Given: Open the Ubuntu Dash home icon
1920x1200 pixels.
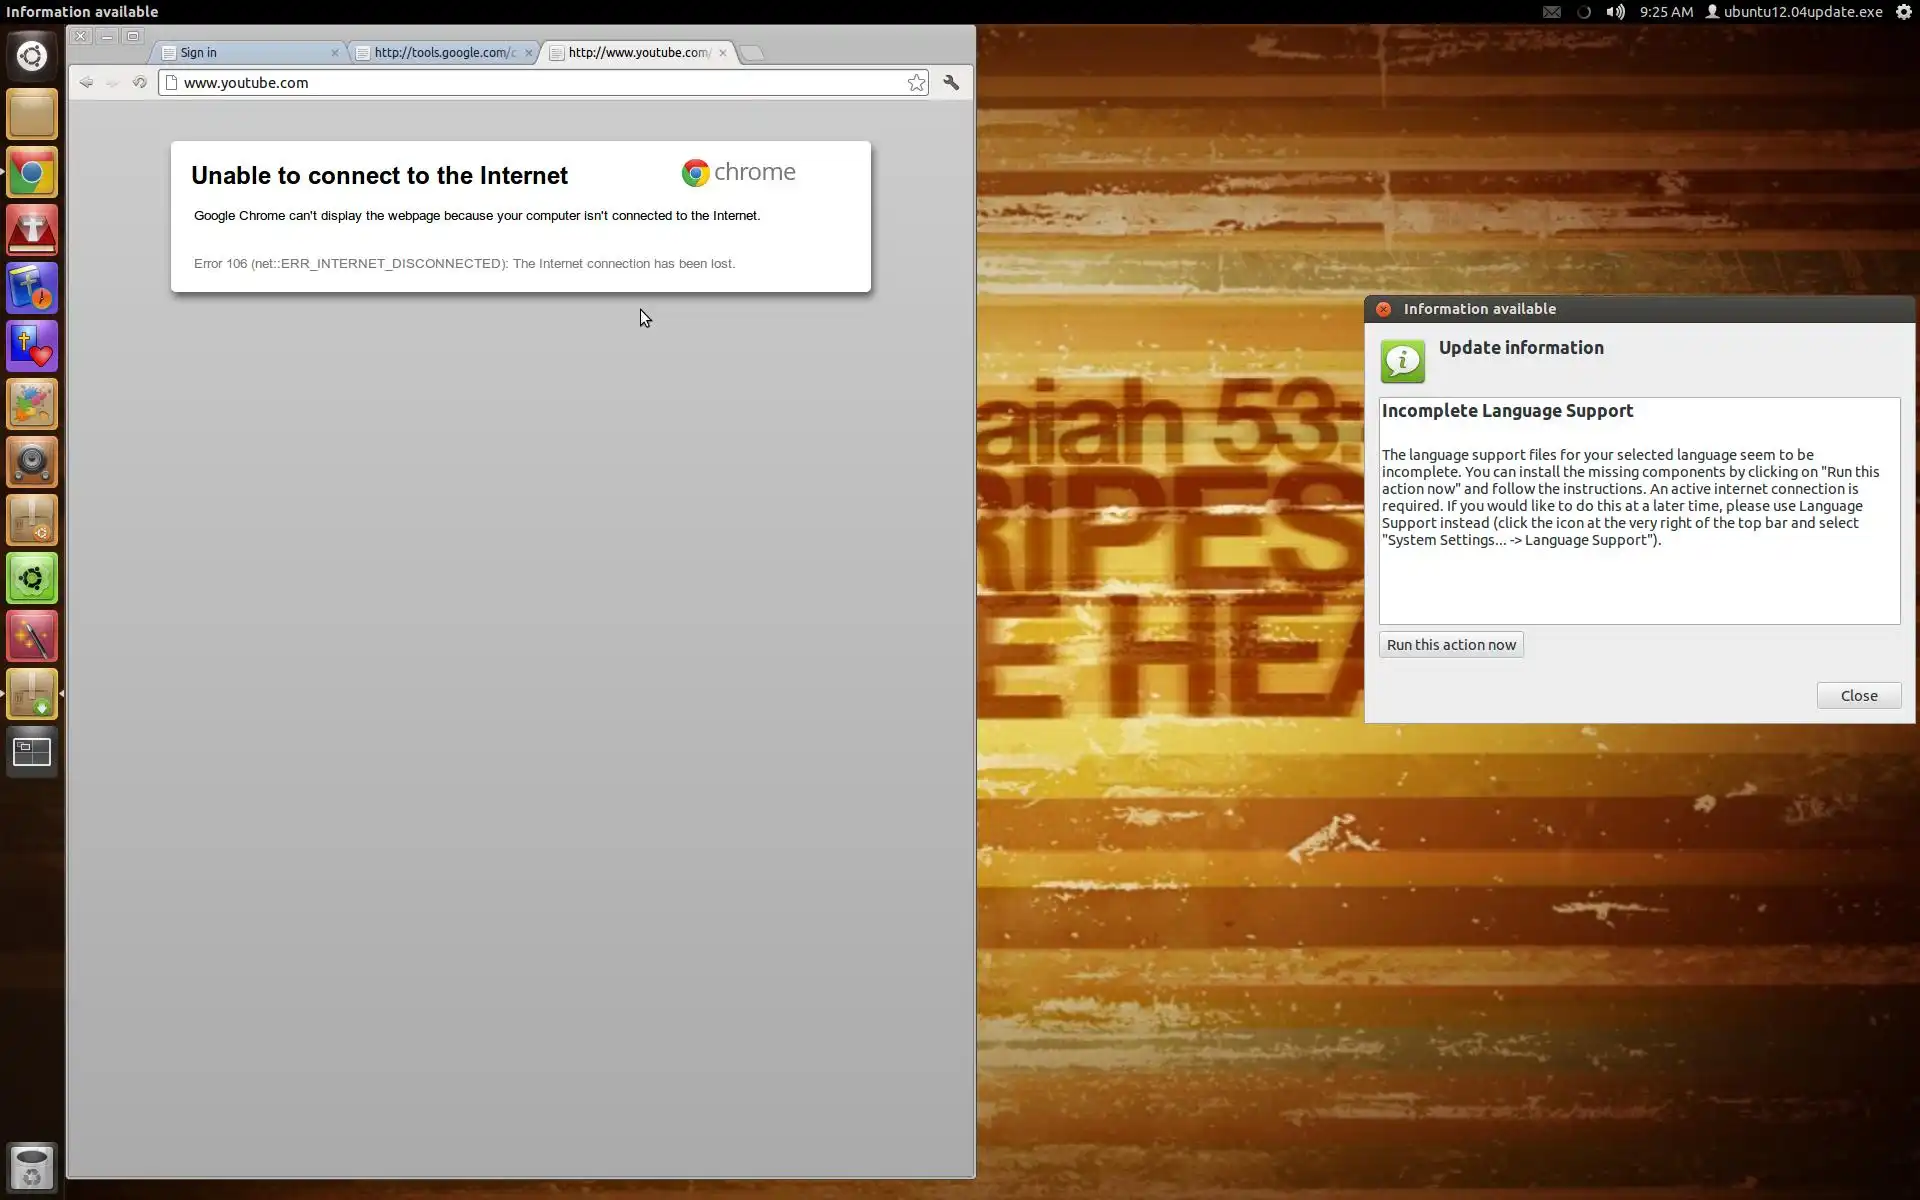Looking at the screenshot, I should coord(32,56).
